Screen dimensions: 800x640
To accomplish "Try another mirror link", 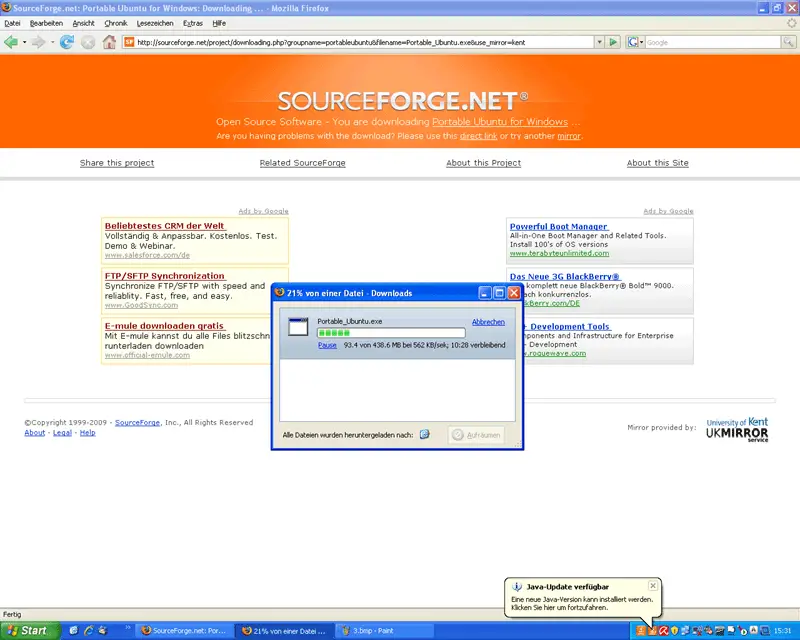I will point(569,136).
